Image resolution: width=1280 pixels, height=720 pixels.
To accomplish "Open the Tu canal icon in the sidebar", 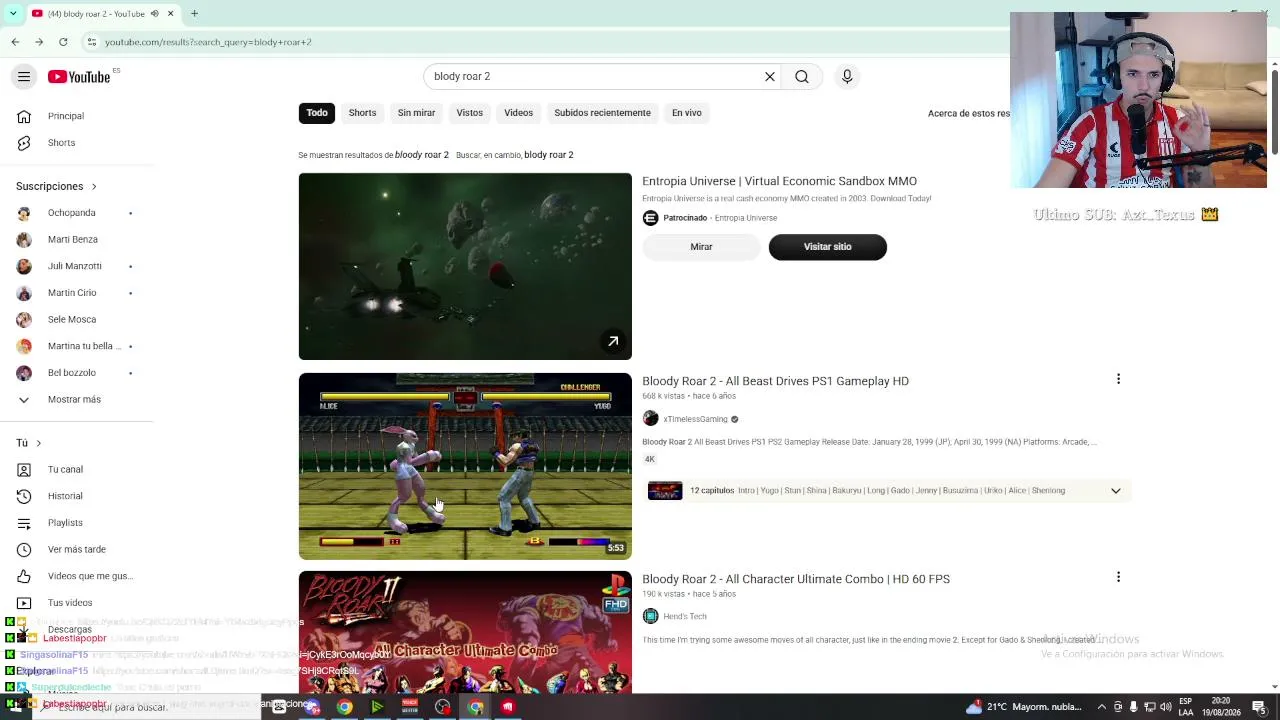I will point(24,469).
